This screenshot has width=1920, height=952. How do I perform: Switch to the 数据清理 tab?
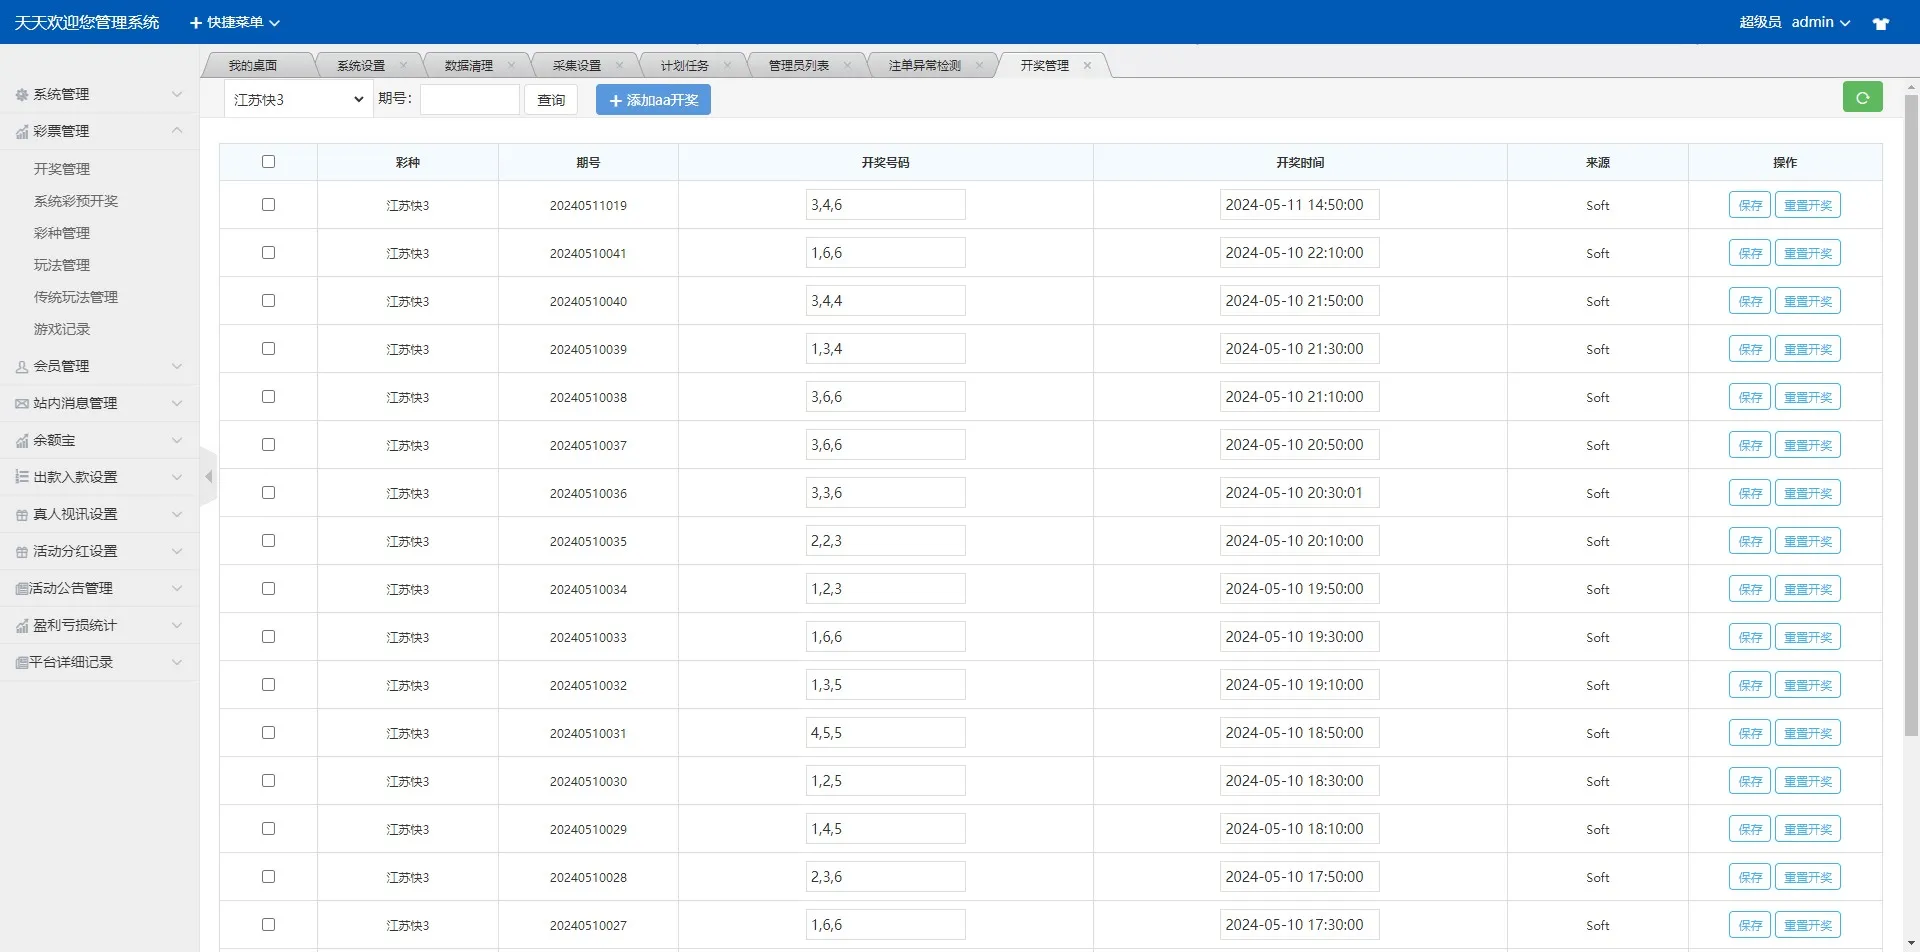470,64
